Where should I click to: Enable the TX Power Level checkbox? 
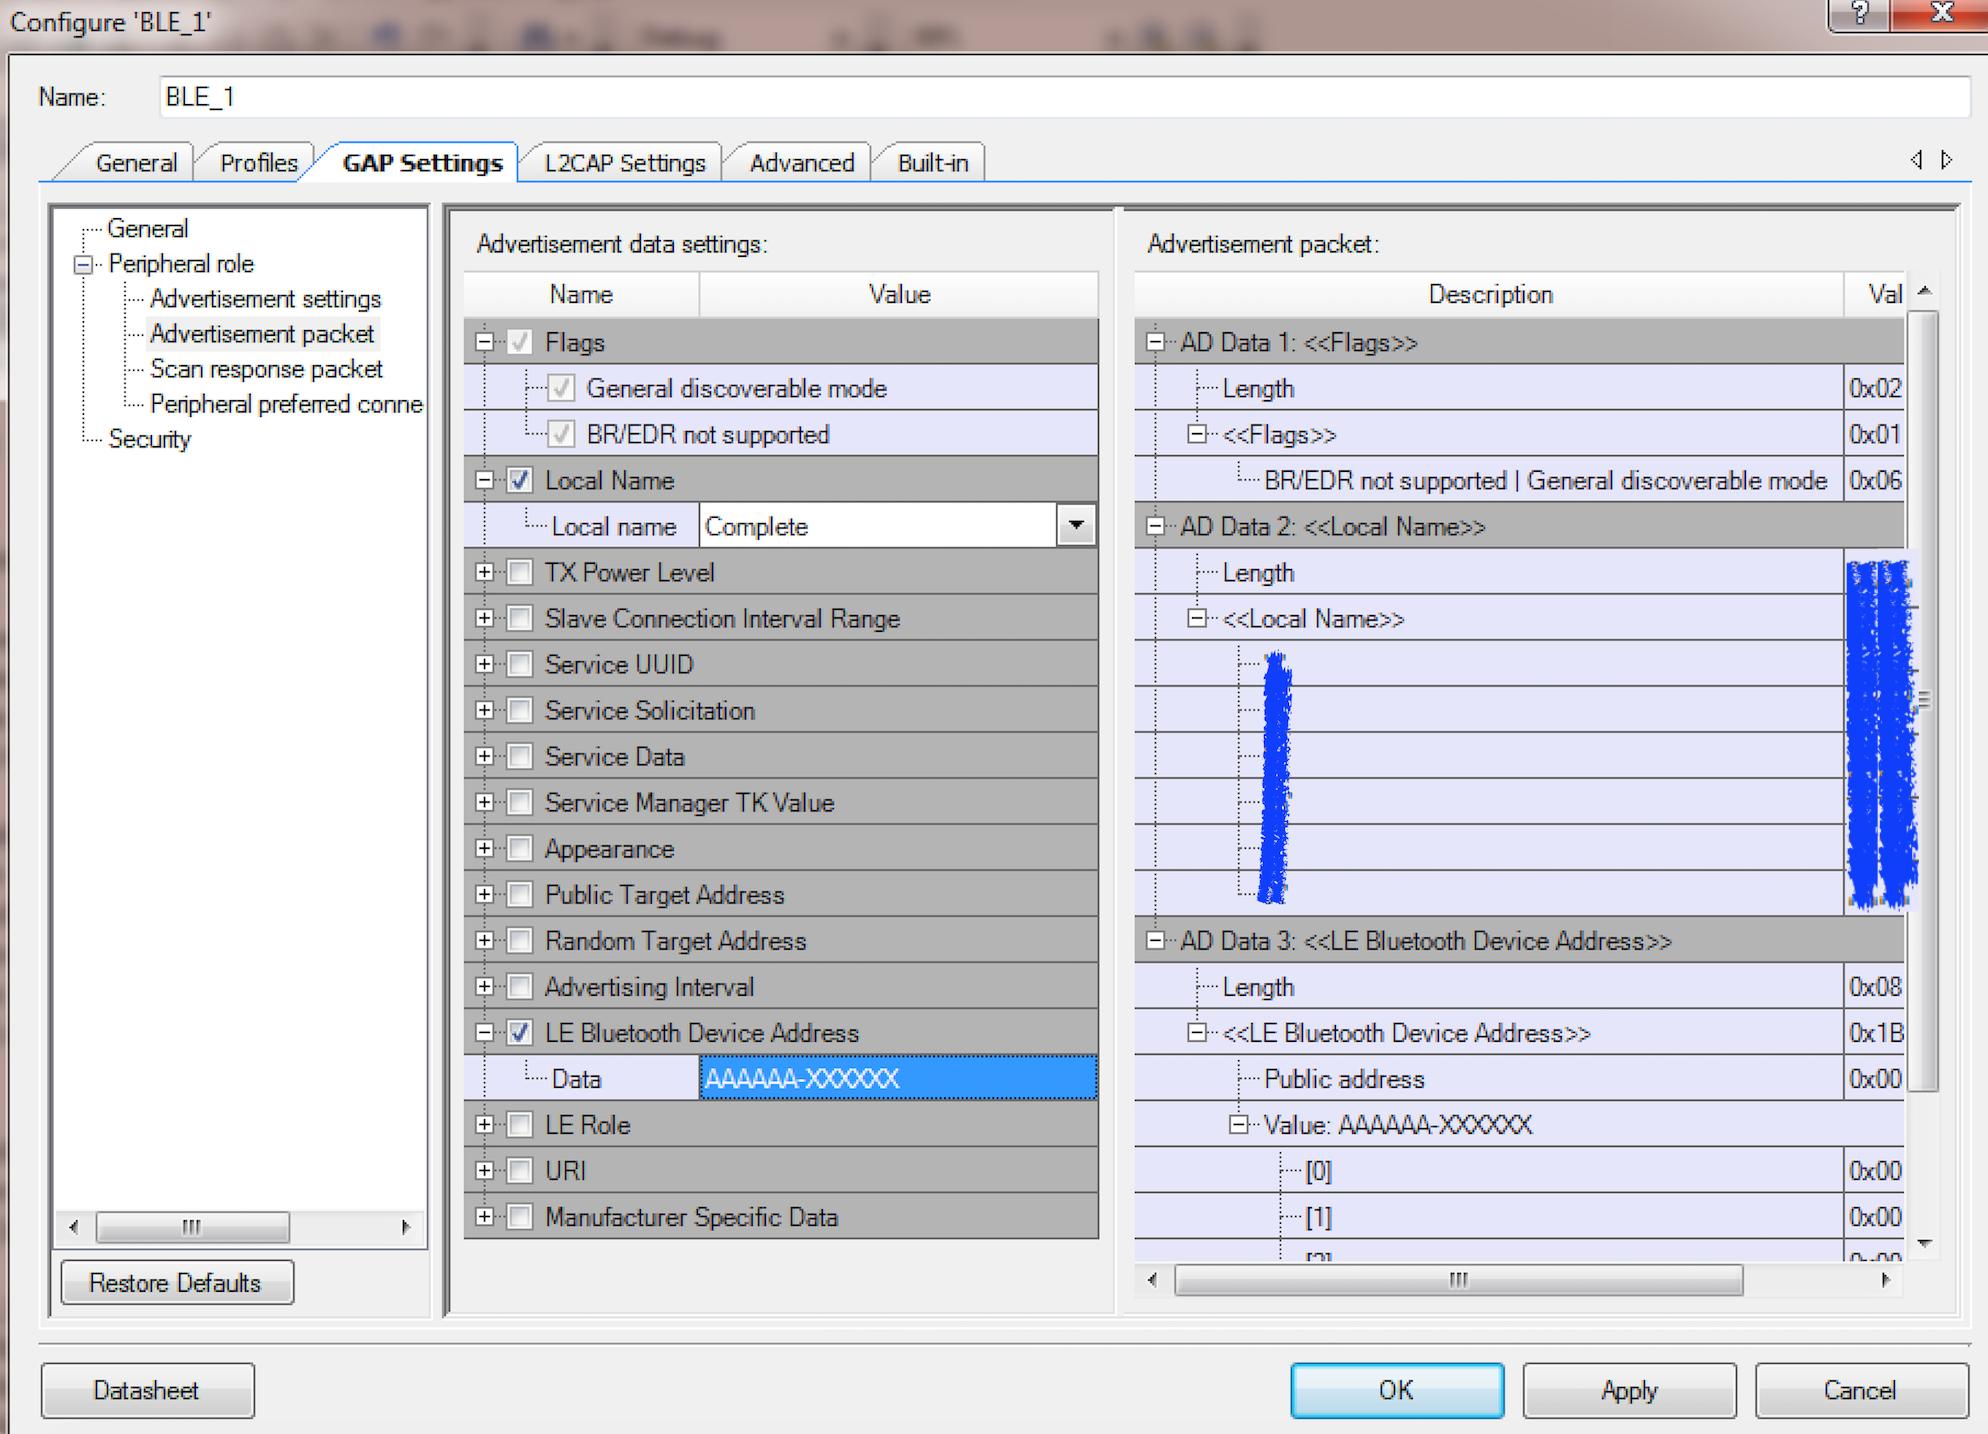tap(520, 573)
